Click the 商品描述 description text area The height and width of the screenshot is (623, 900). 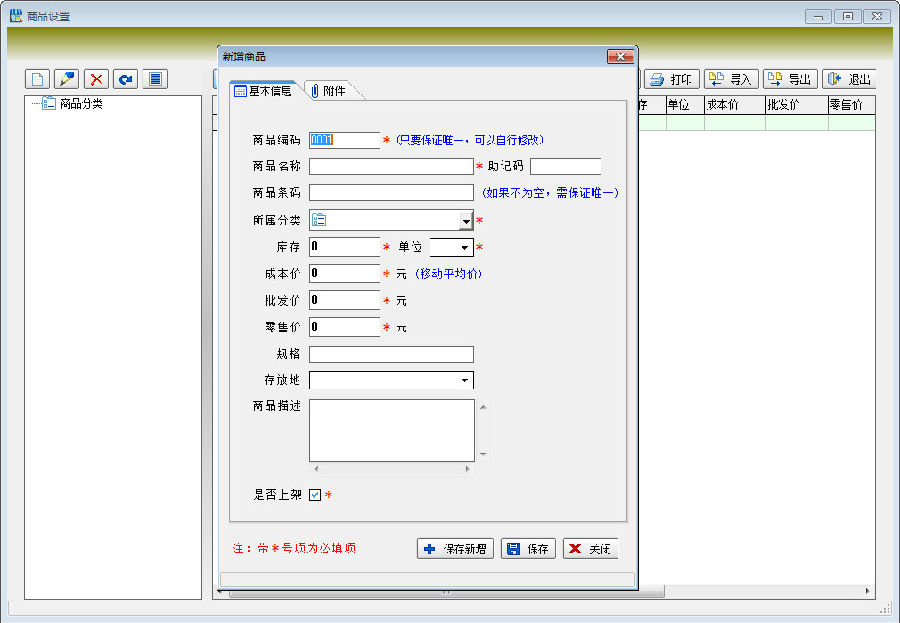tap(391, 430)
